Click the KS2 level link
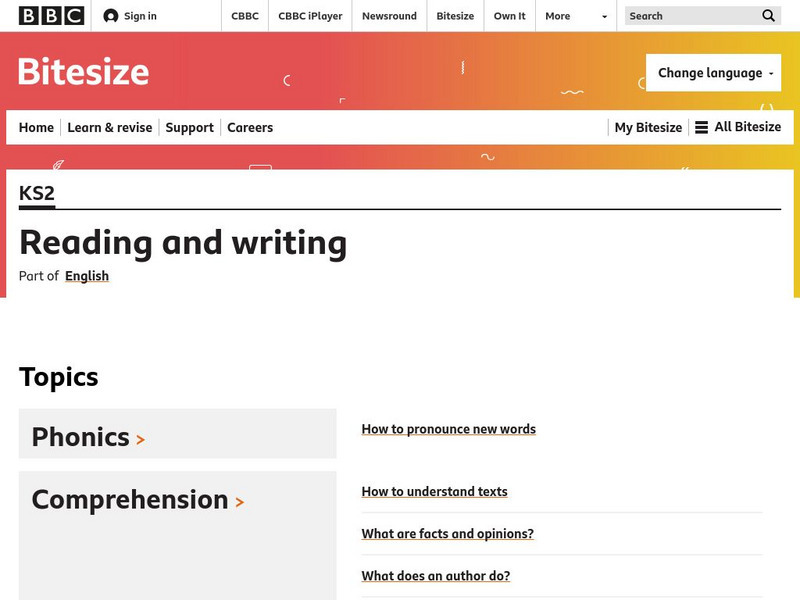 click(x=37, y=193)
